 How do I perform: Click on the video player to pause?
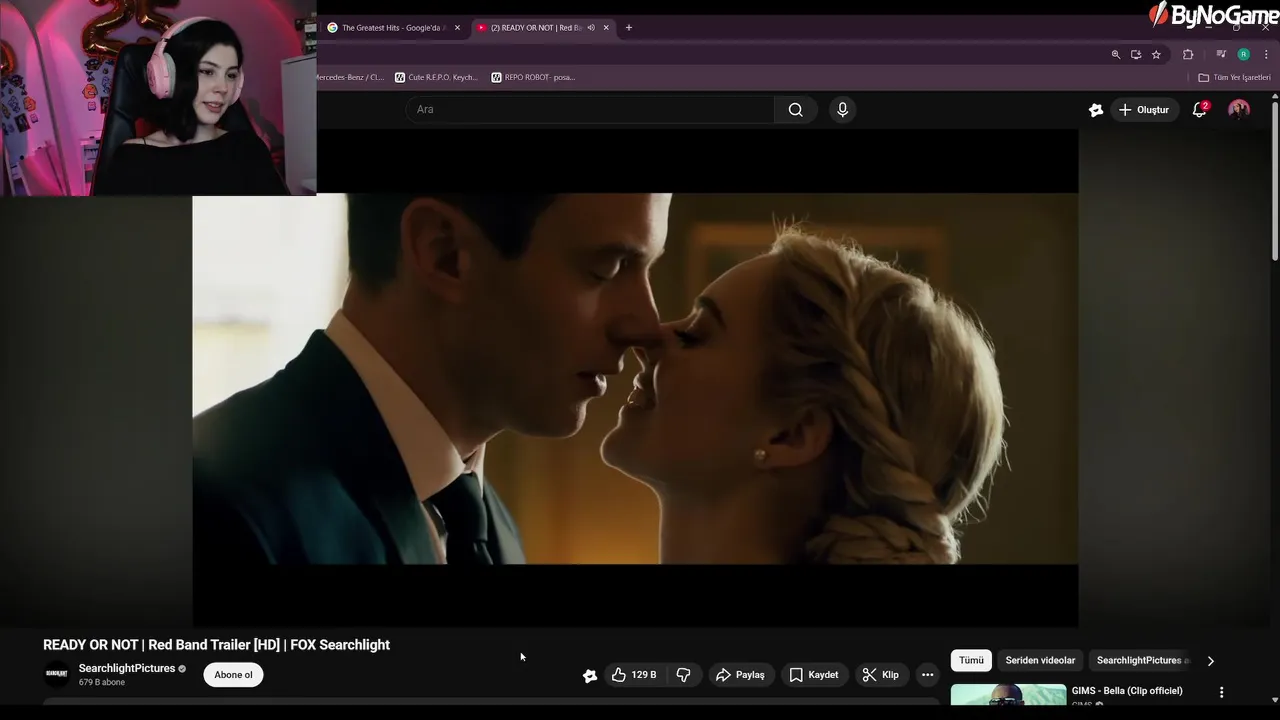635,379
